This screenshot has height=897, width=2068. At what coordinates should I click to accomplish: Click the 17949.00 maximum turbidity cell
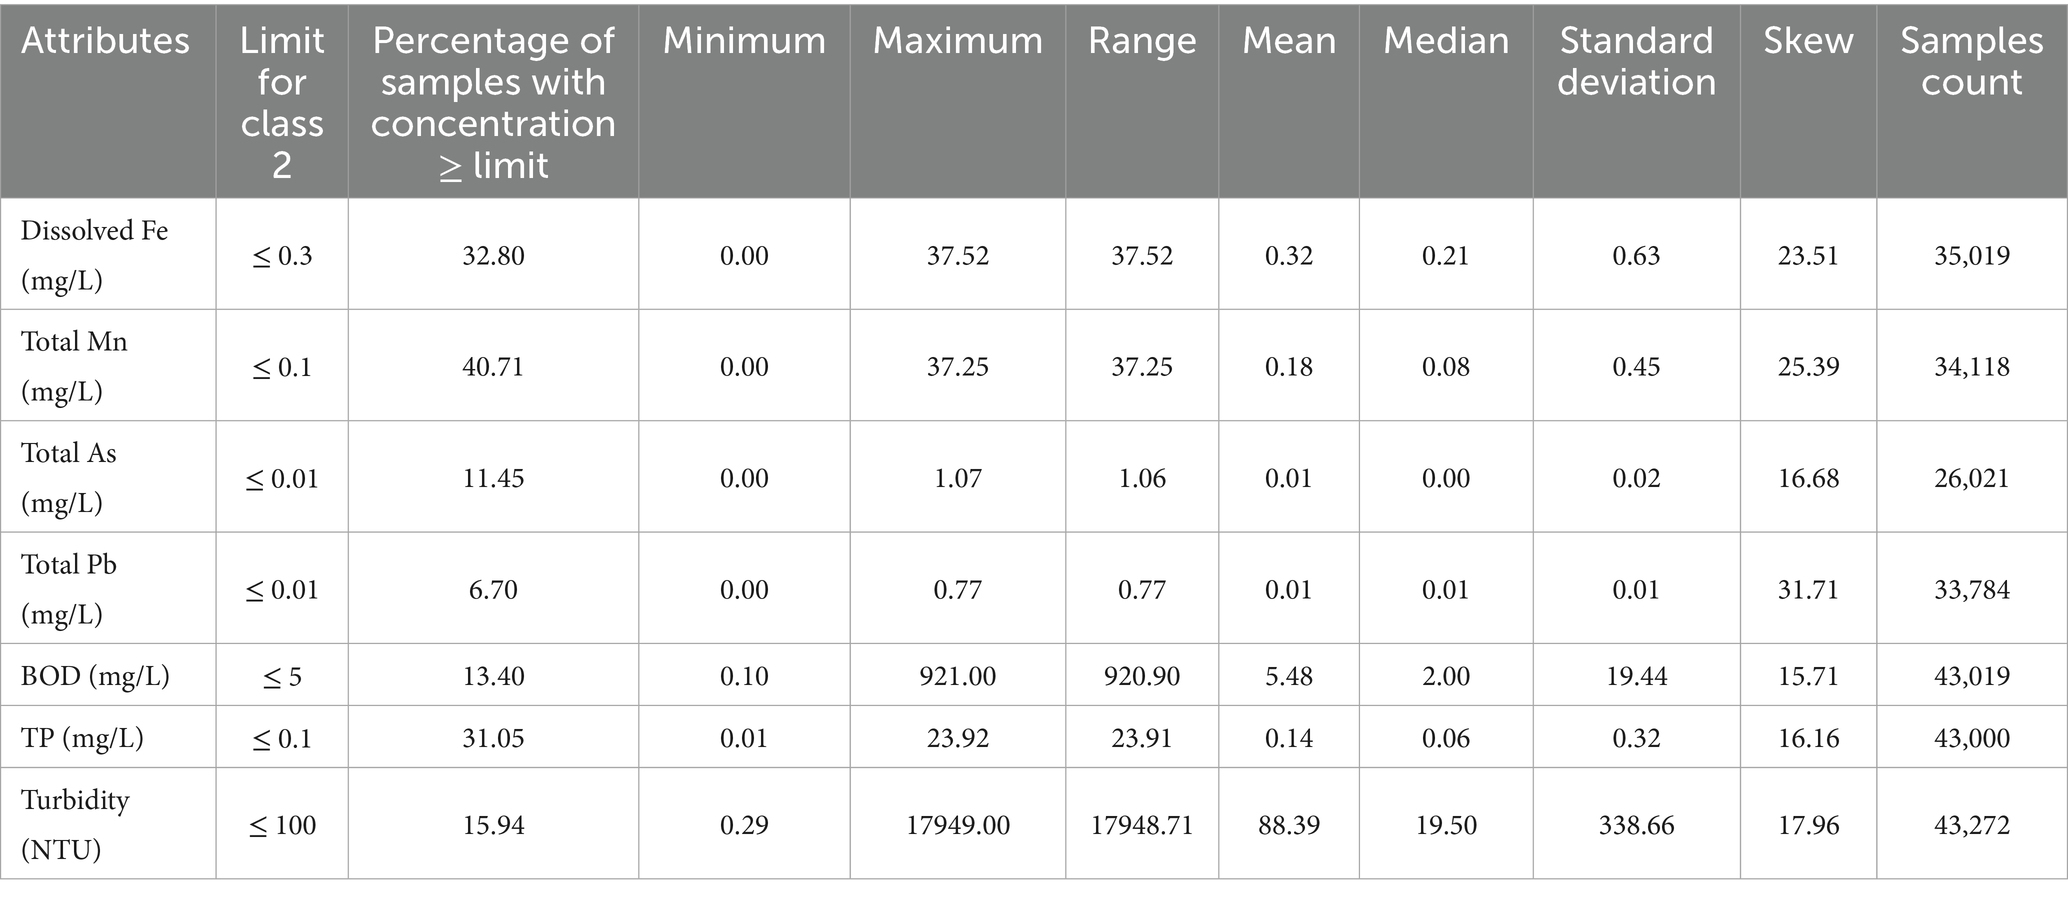point(958,825)
